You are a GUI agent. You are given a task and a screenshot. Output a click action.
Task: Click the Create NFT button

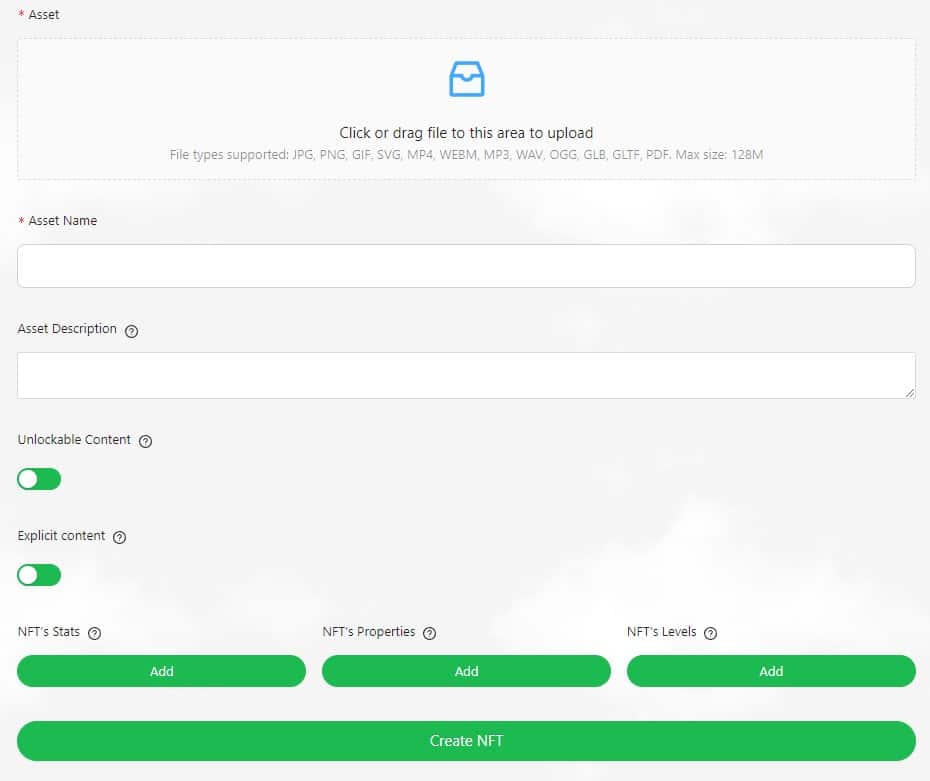pyautogui.click(x=466, y=741)
